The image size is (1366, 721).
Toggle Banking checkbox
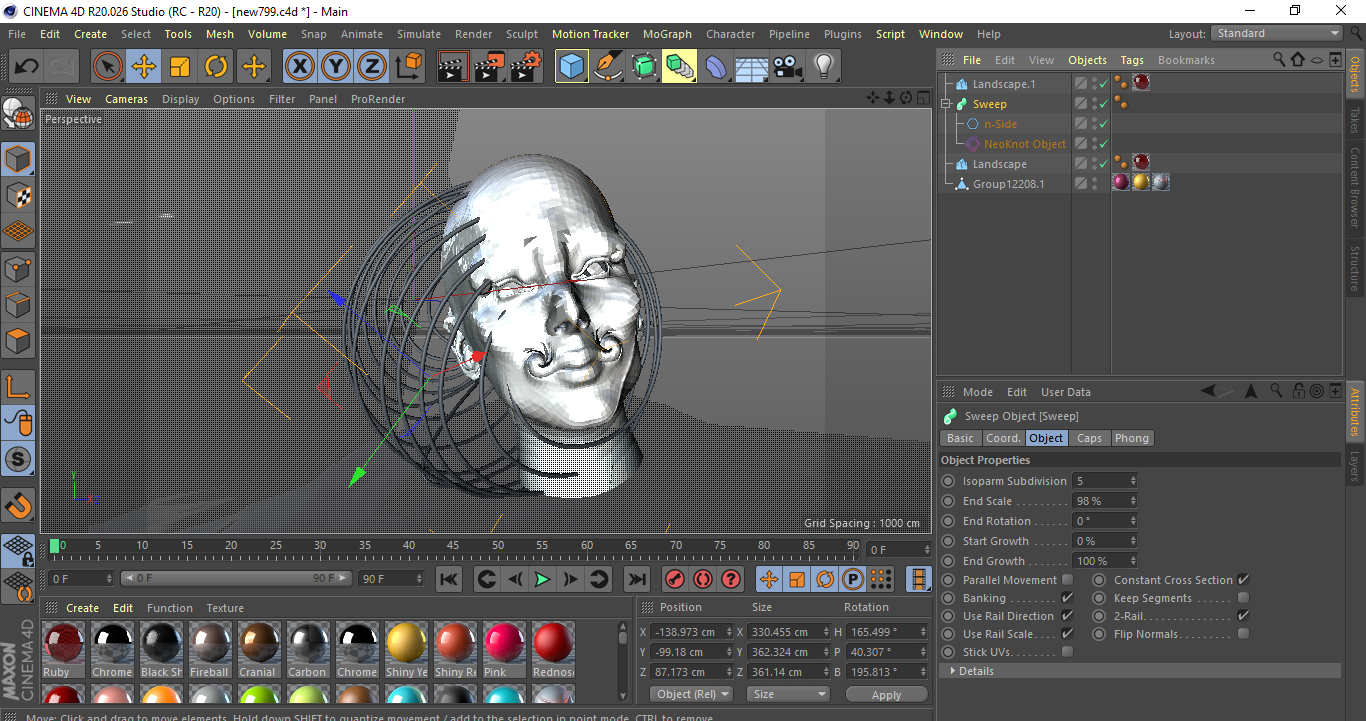(1067, 598)
